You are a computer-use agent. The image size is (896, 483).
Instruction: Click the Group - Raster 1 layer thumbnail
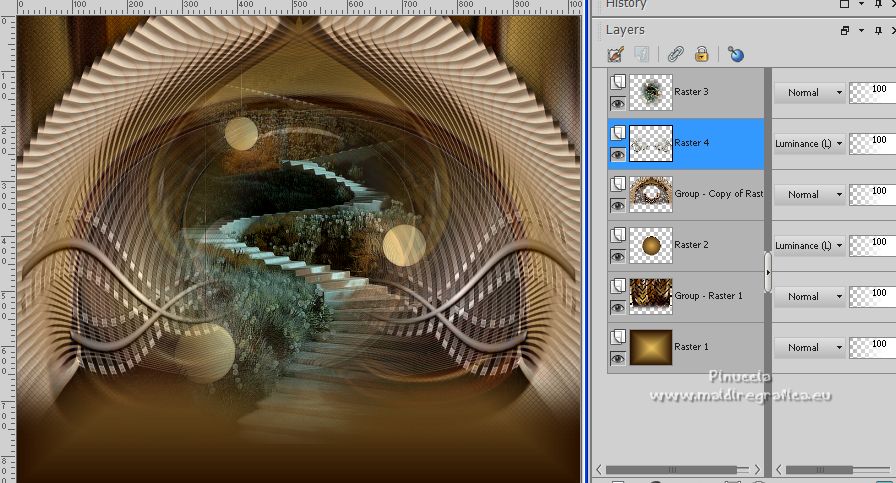click(651, 296)
